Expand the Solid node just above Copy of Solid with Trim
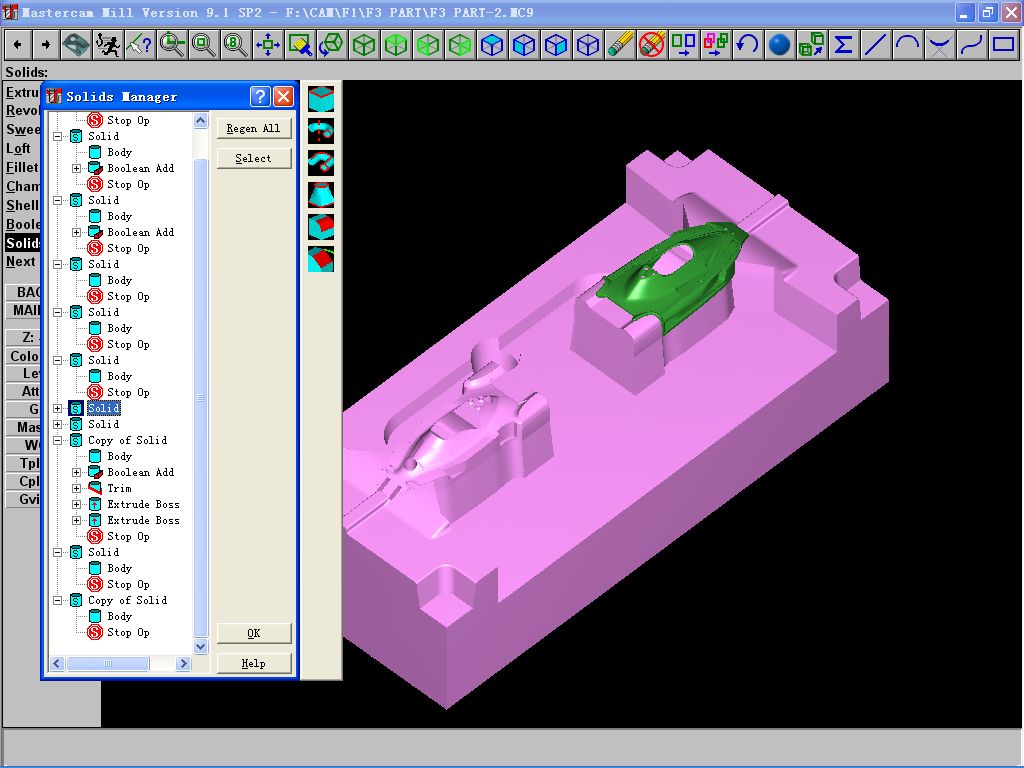 57,424
